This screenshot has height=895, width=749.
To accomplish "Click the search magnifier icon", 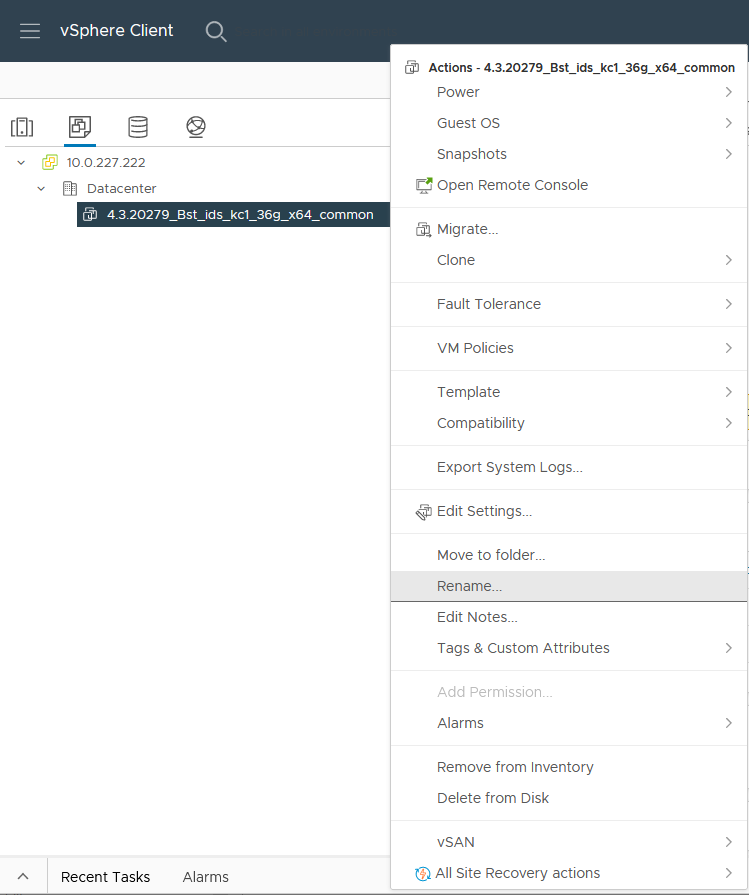I will 216,31.
